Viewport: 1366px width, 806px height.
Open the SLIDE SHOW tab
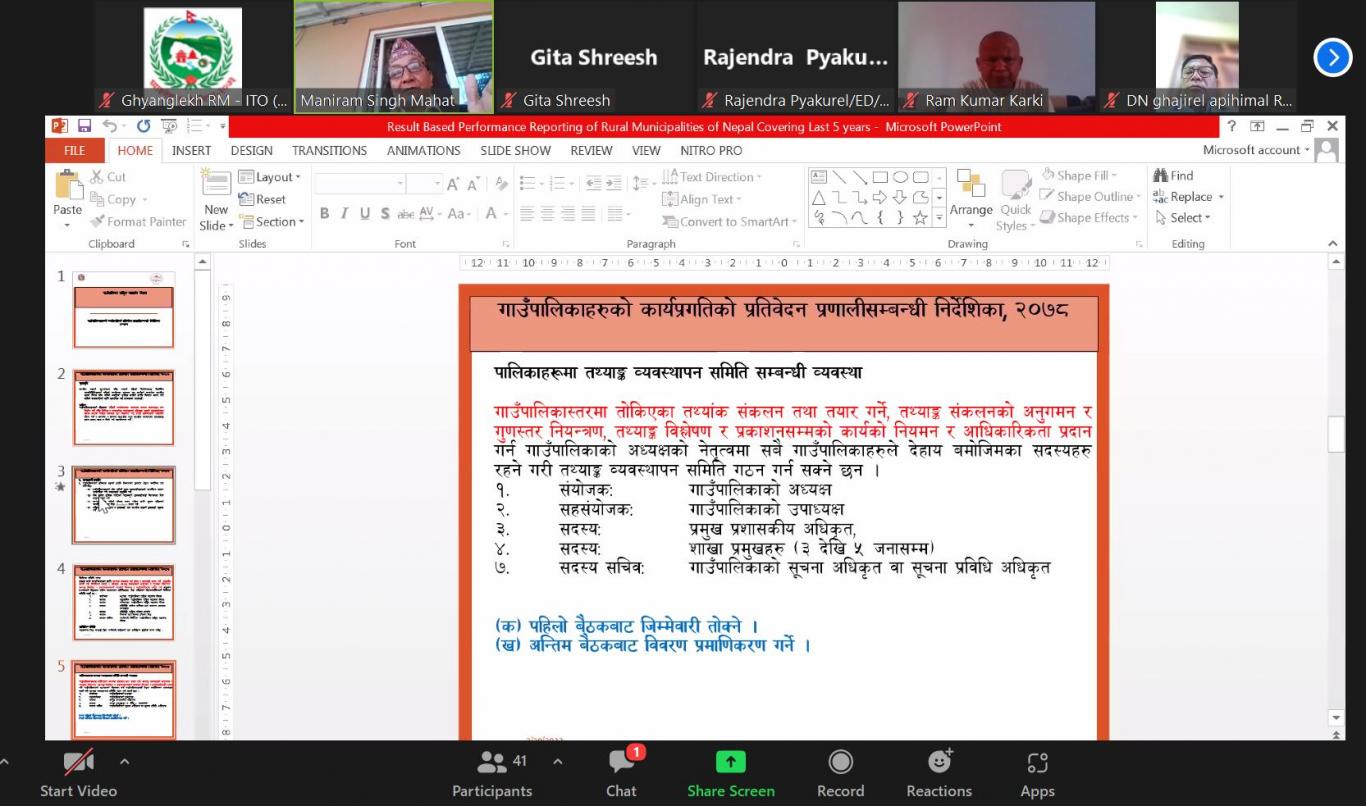tap(515, 151)
